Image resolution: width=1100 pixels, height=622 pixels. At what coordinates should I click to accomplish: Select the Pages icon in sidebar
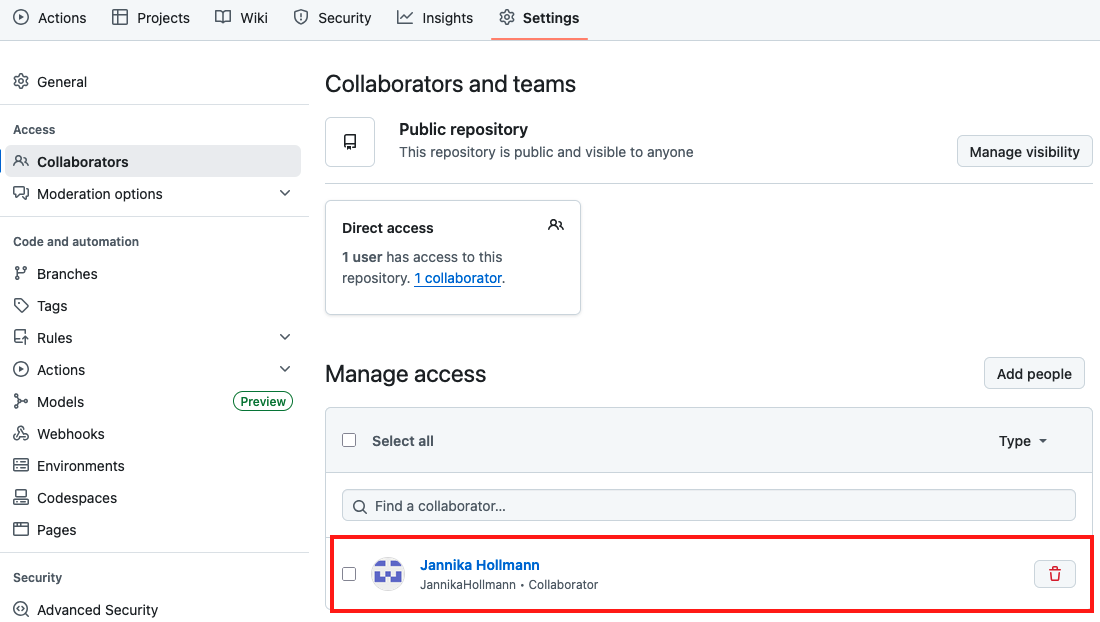coord(21,529)
